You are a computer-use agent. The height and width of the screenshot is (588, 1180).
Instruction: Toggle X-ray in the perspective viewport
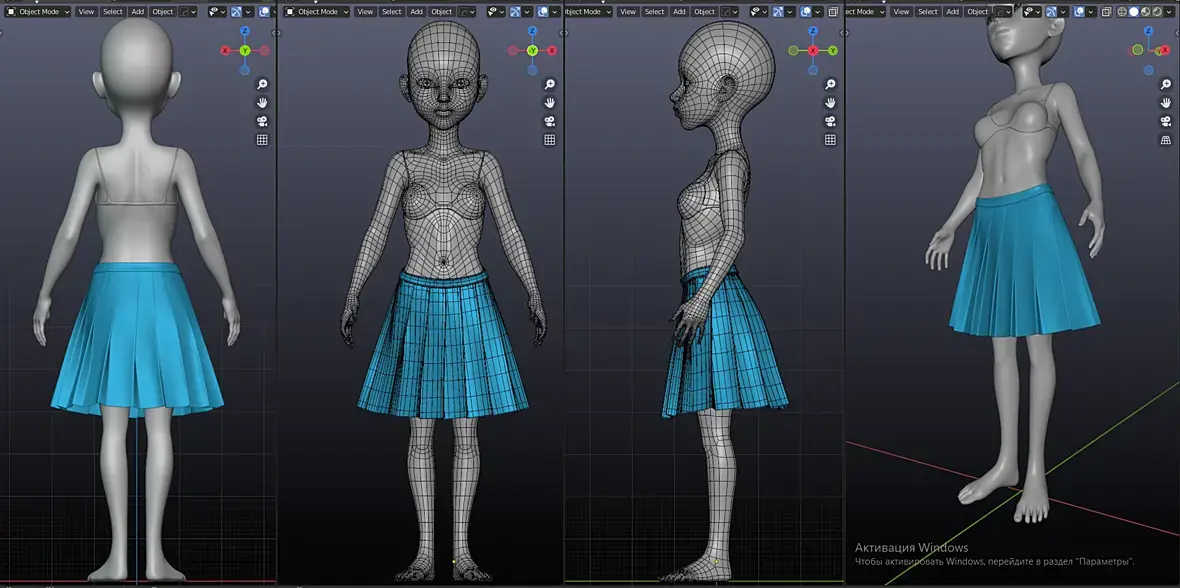[x=1107, y=11]
